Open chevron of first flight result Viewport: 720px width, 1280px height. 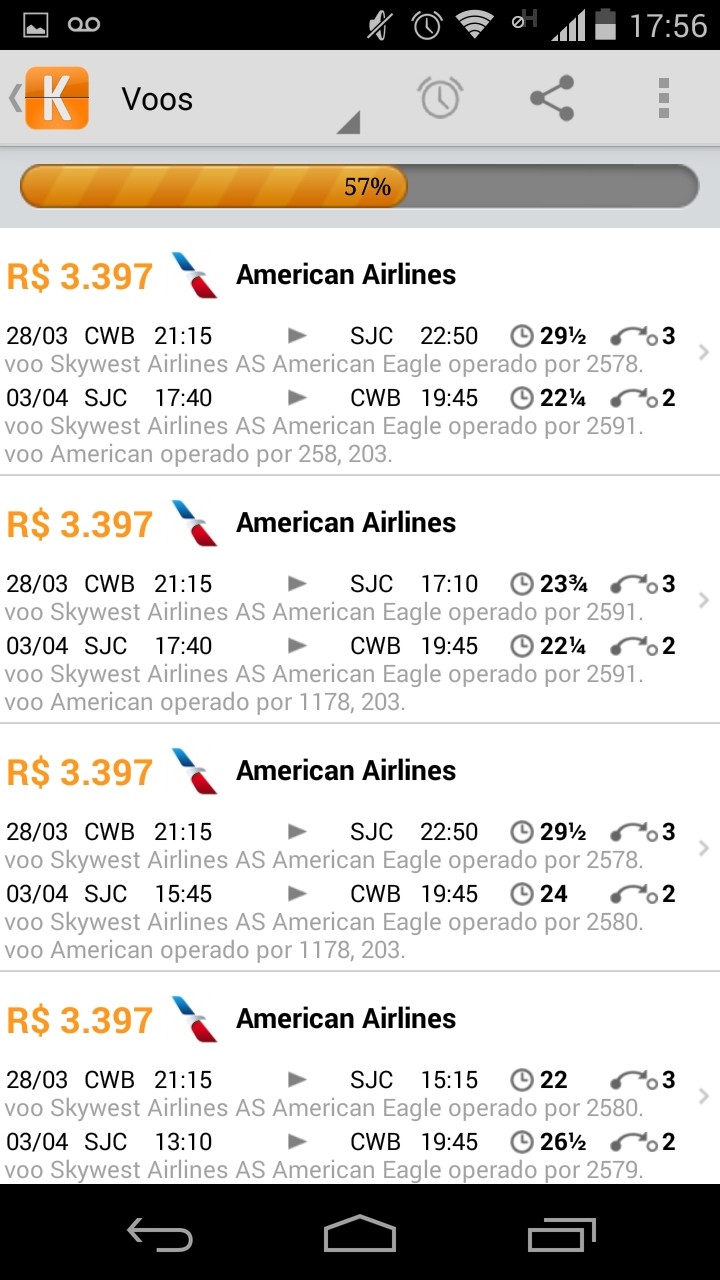[x=704, y=352]
